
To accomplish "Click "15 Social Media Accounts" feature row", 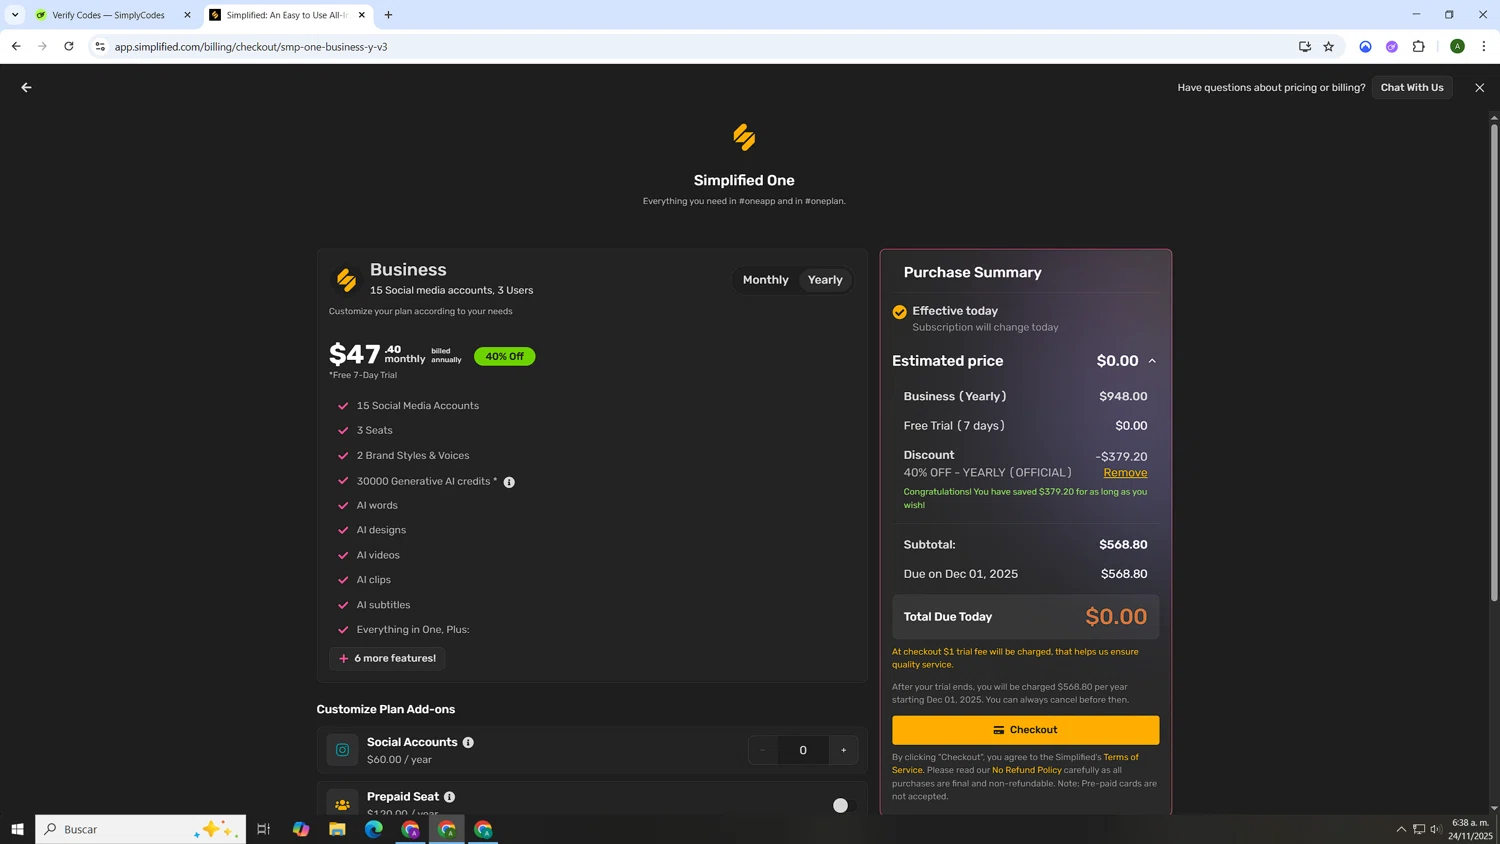I will coord(417,406).
